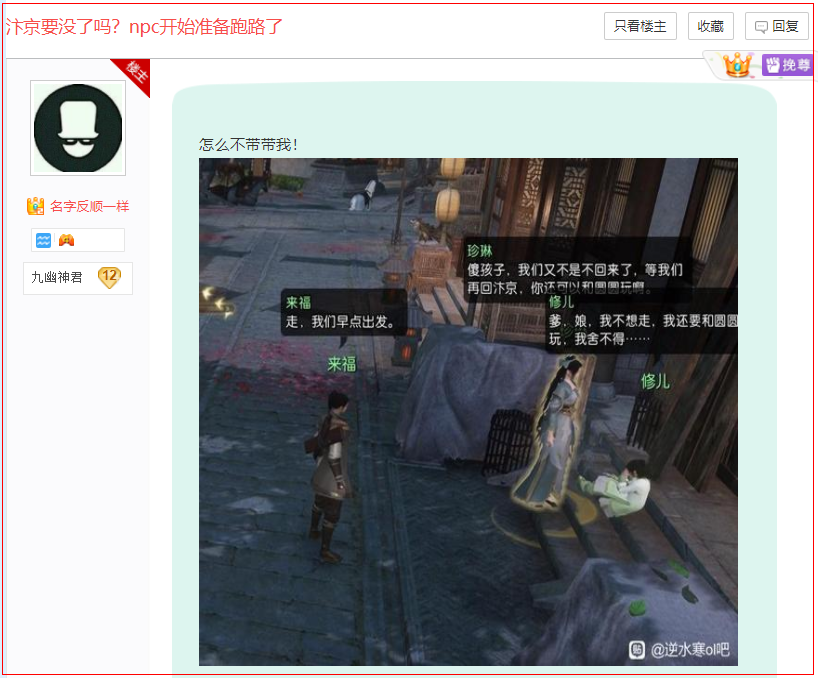Click 来福's dialogue box in the screenshot

pos(343,312)
